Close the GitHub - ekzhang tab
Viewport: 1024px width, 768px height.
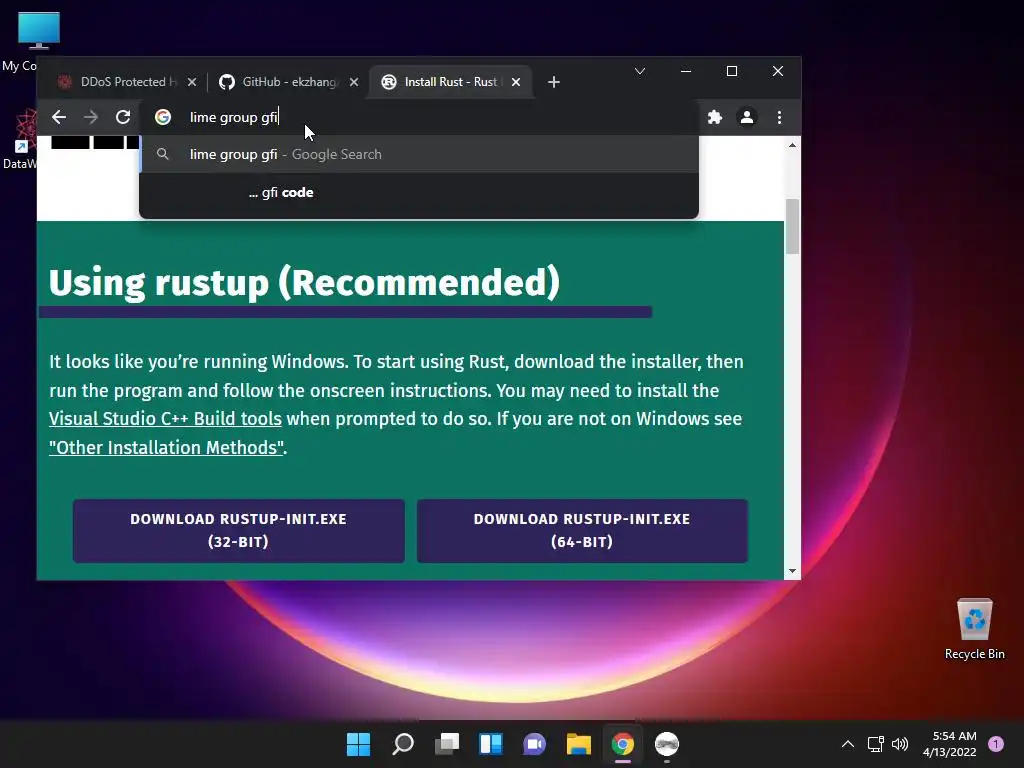point(353,82)
